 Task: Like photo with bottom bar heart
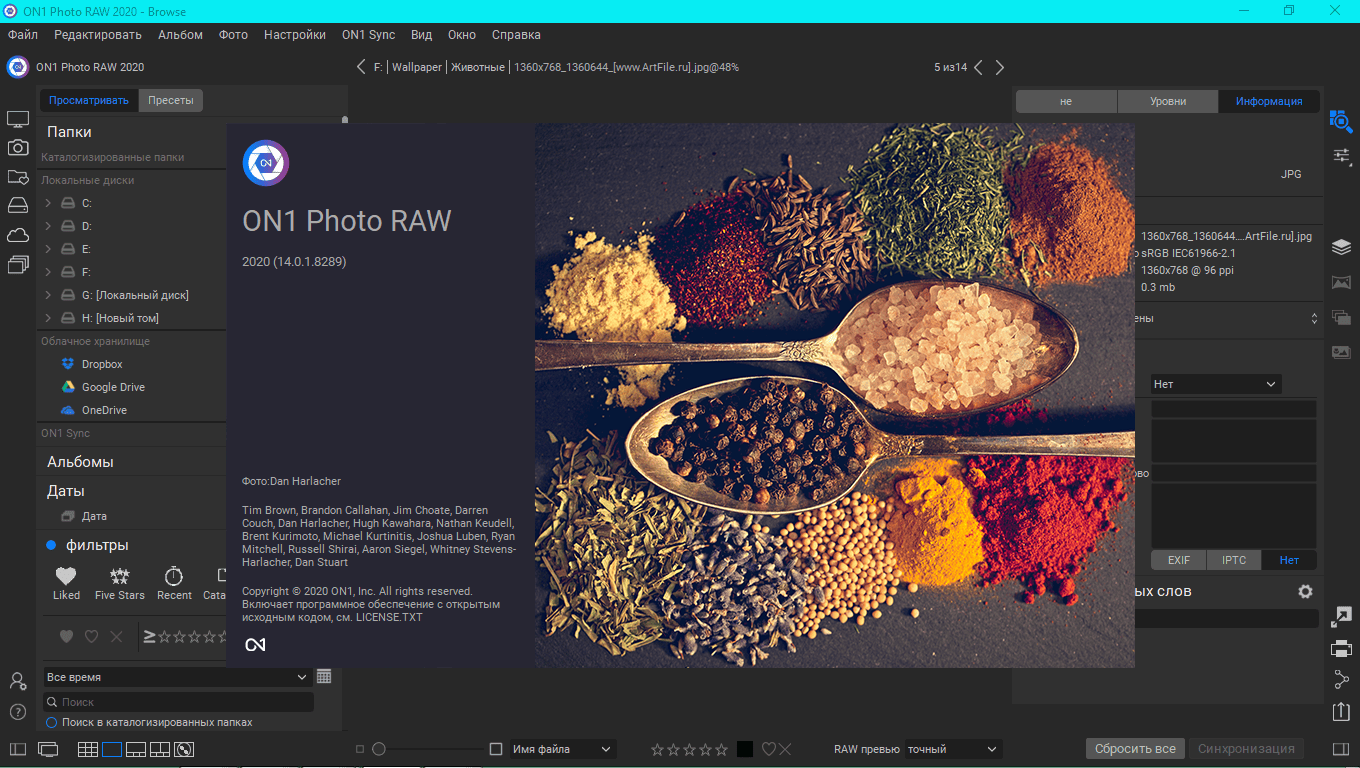(x=768, y=749)
